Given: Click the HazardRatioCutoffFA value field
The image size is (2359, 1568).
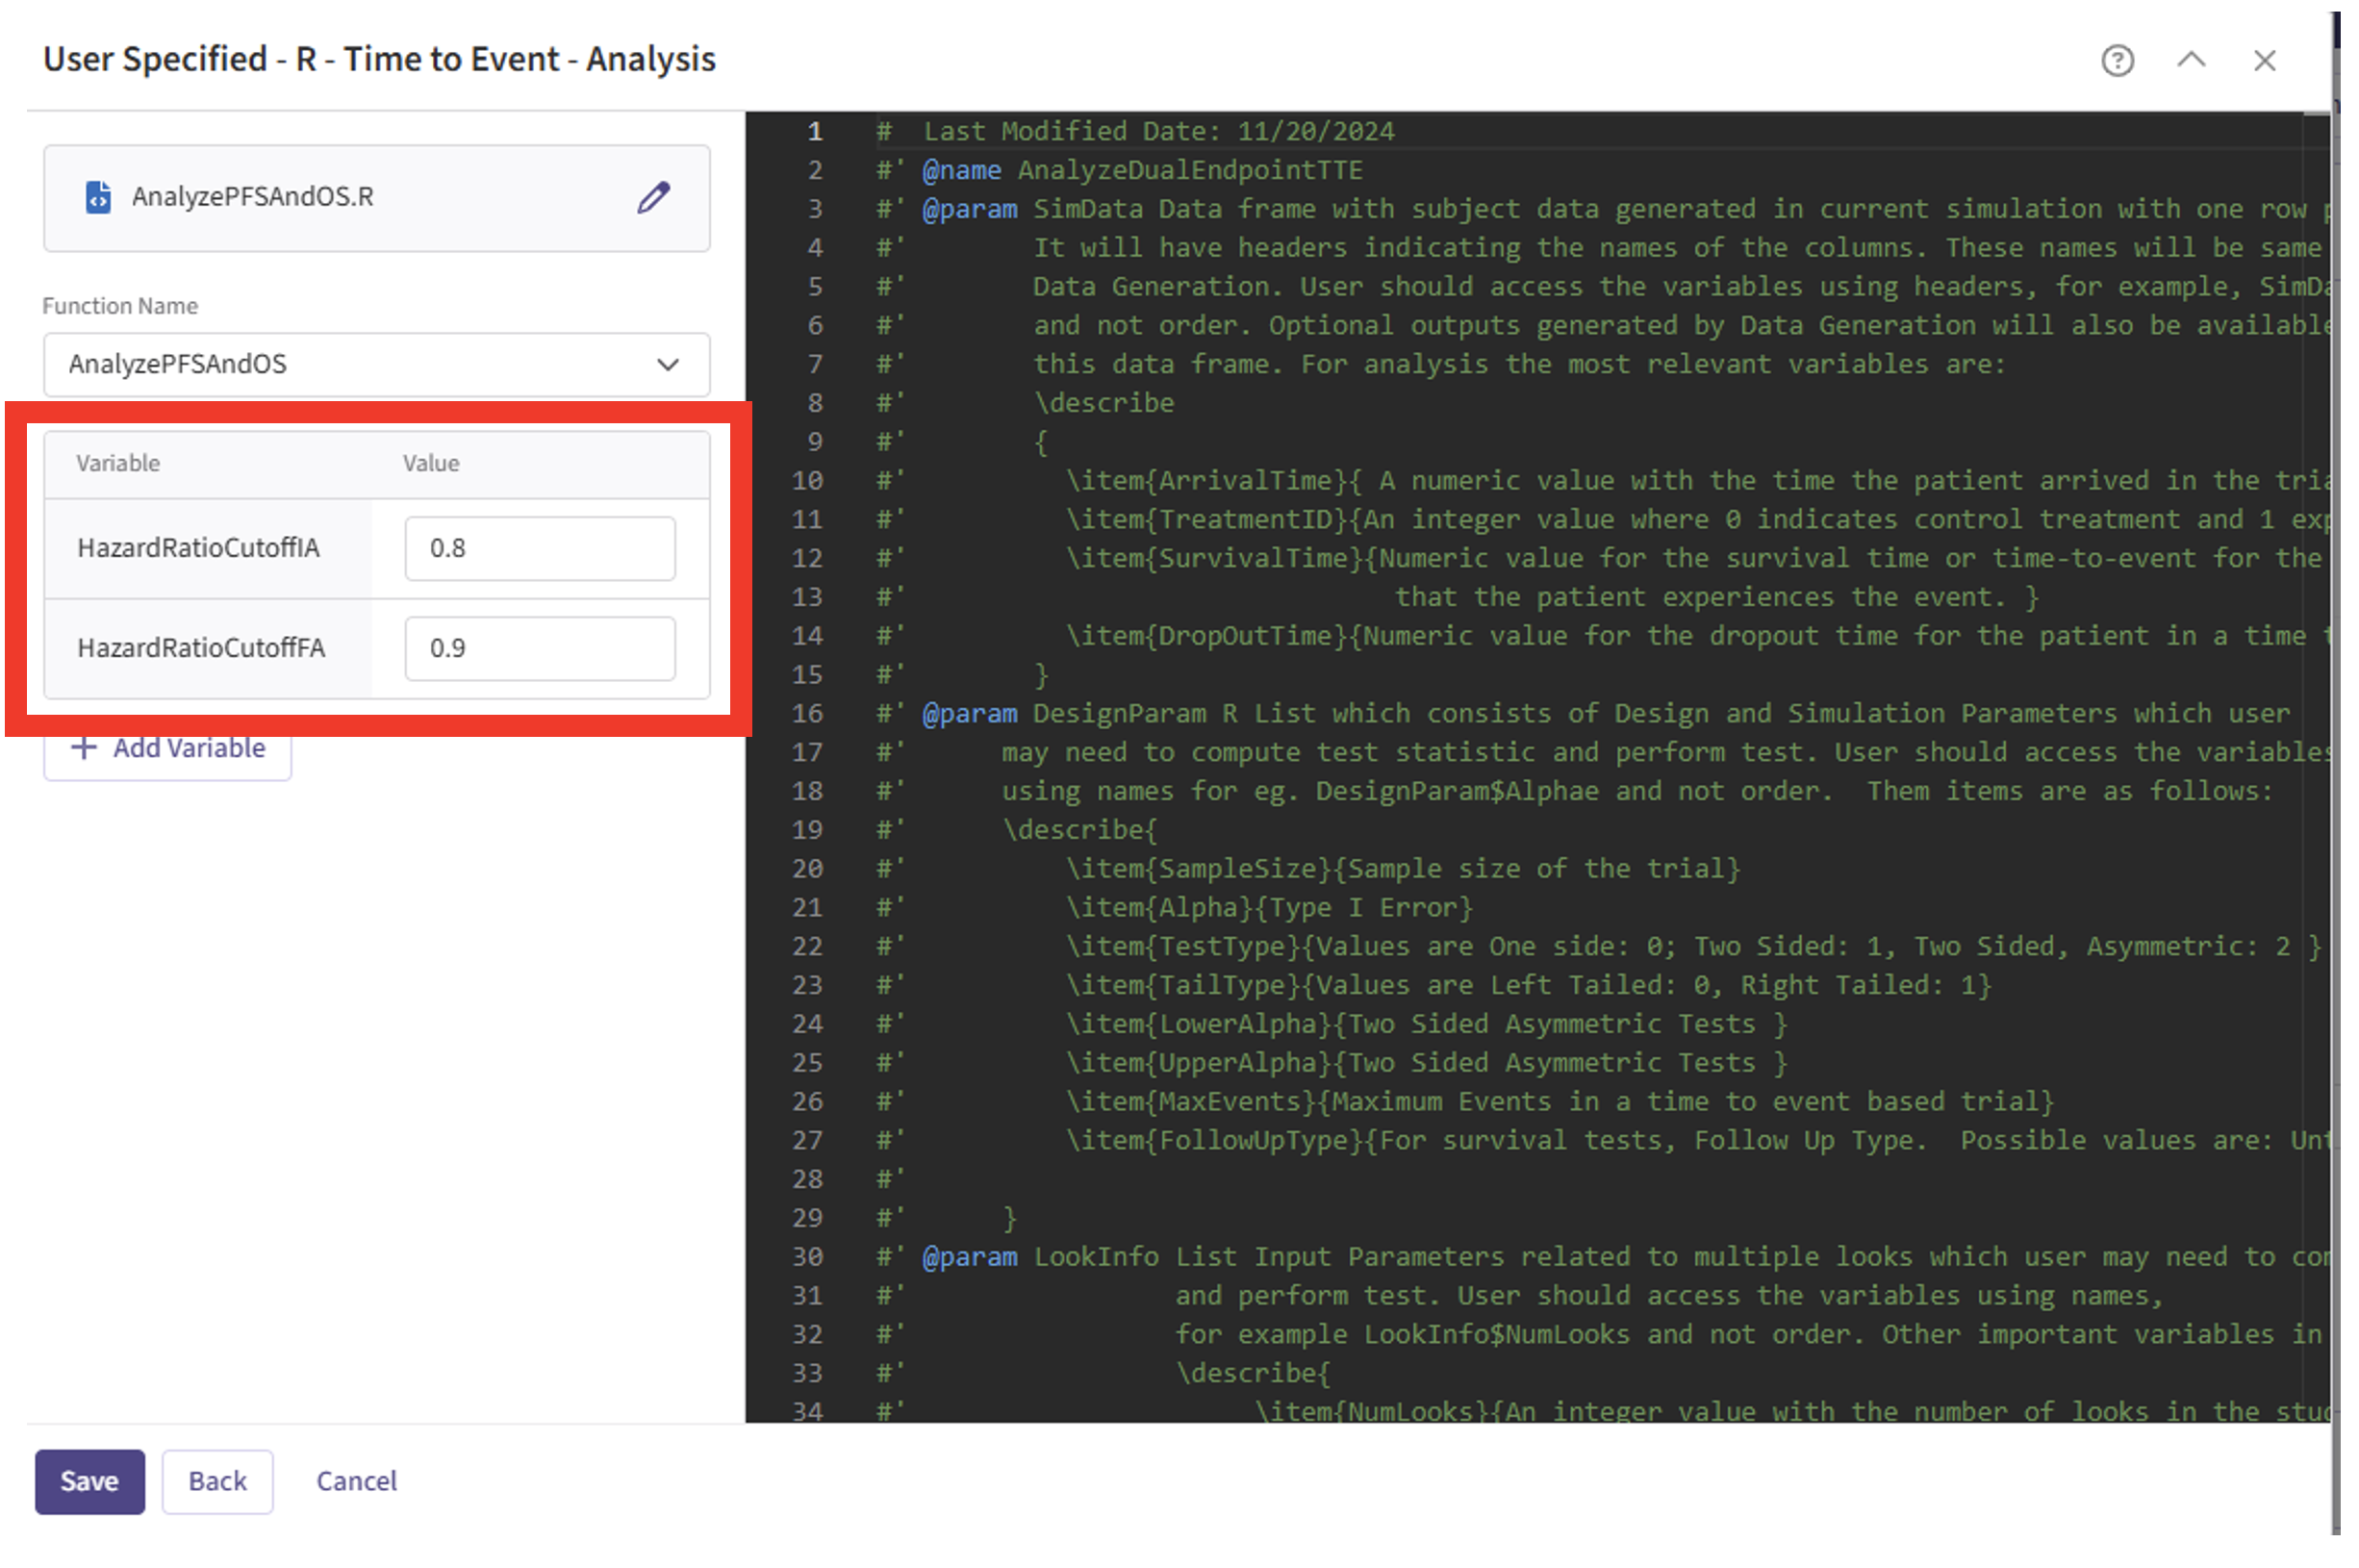Looking at the screenshot, I should 539,648.
